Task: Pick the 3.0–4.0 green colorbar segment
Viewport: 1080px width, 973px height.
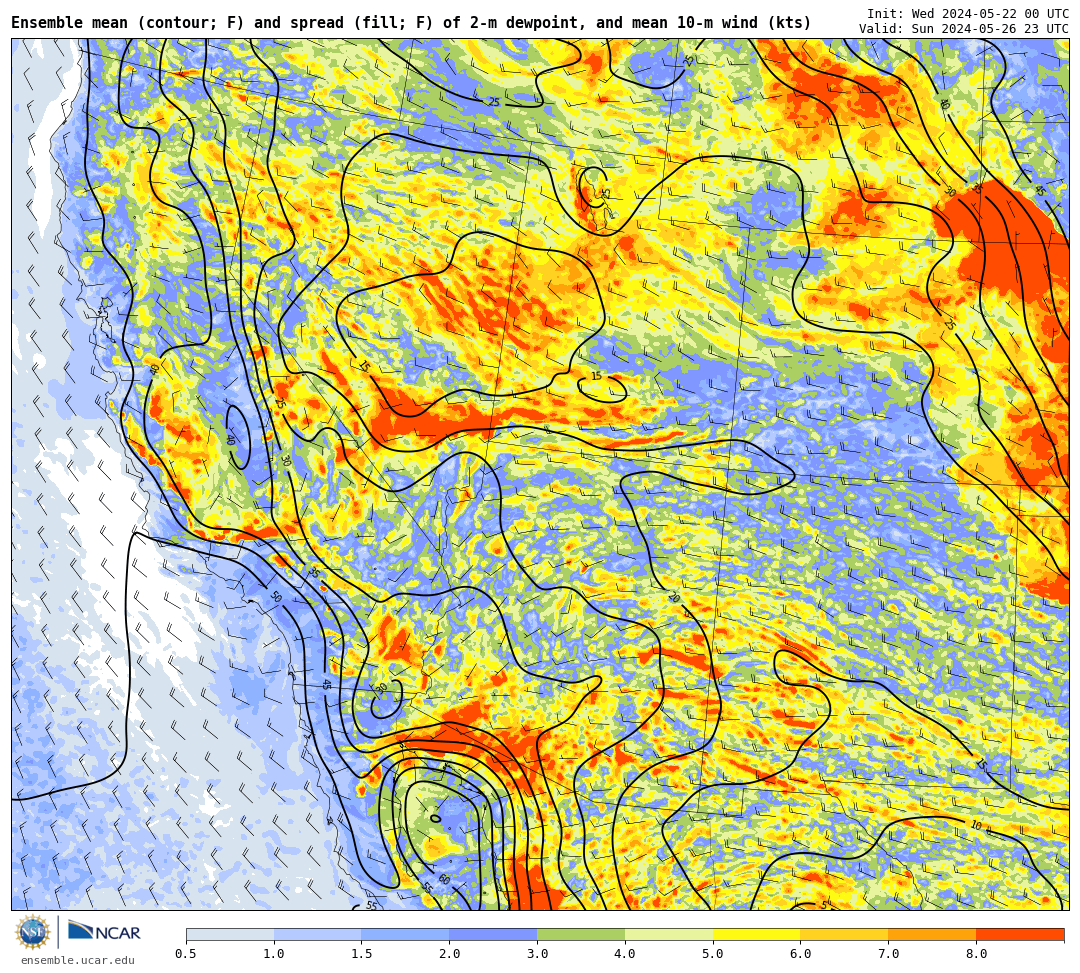Action: coord(581,934)
